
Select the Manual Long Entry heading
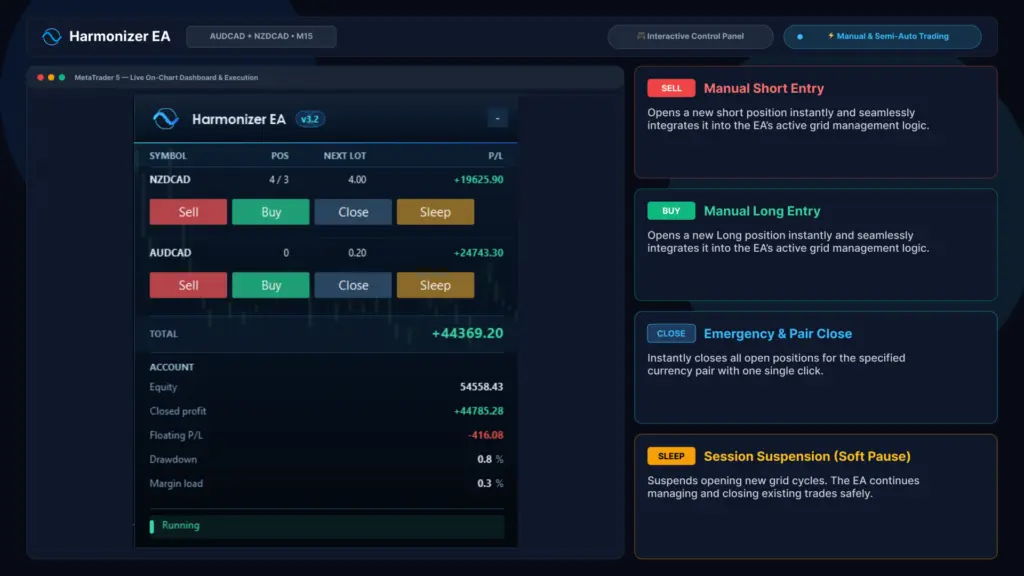[x=762, y=211]
